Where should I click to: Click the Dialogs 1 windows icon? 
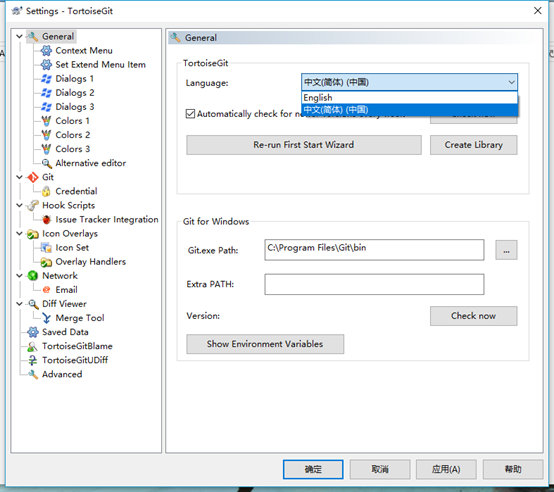pyautogui.click(x=46, y=79)
